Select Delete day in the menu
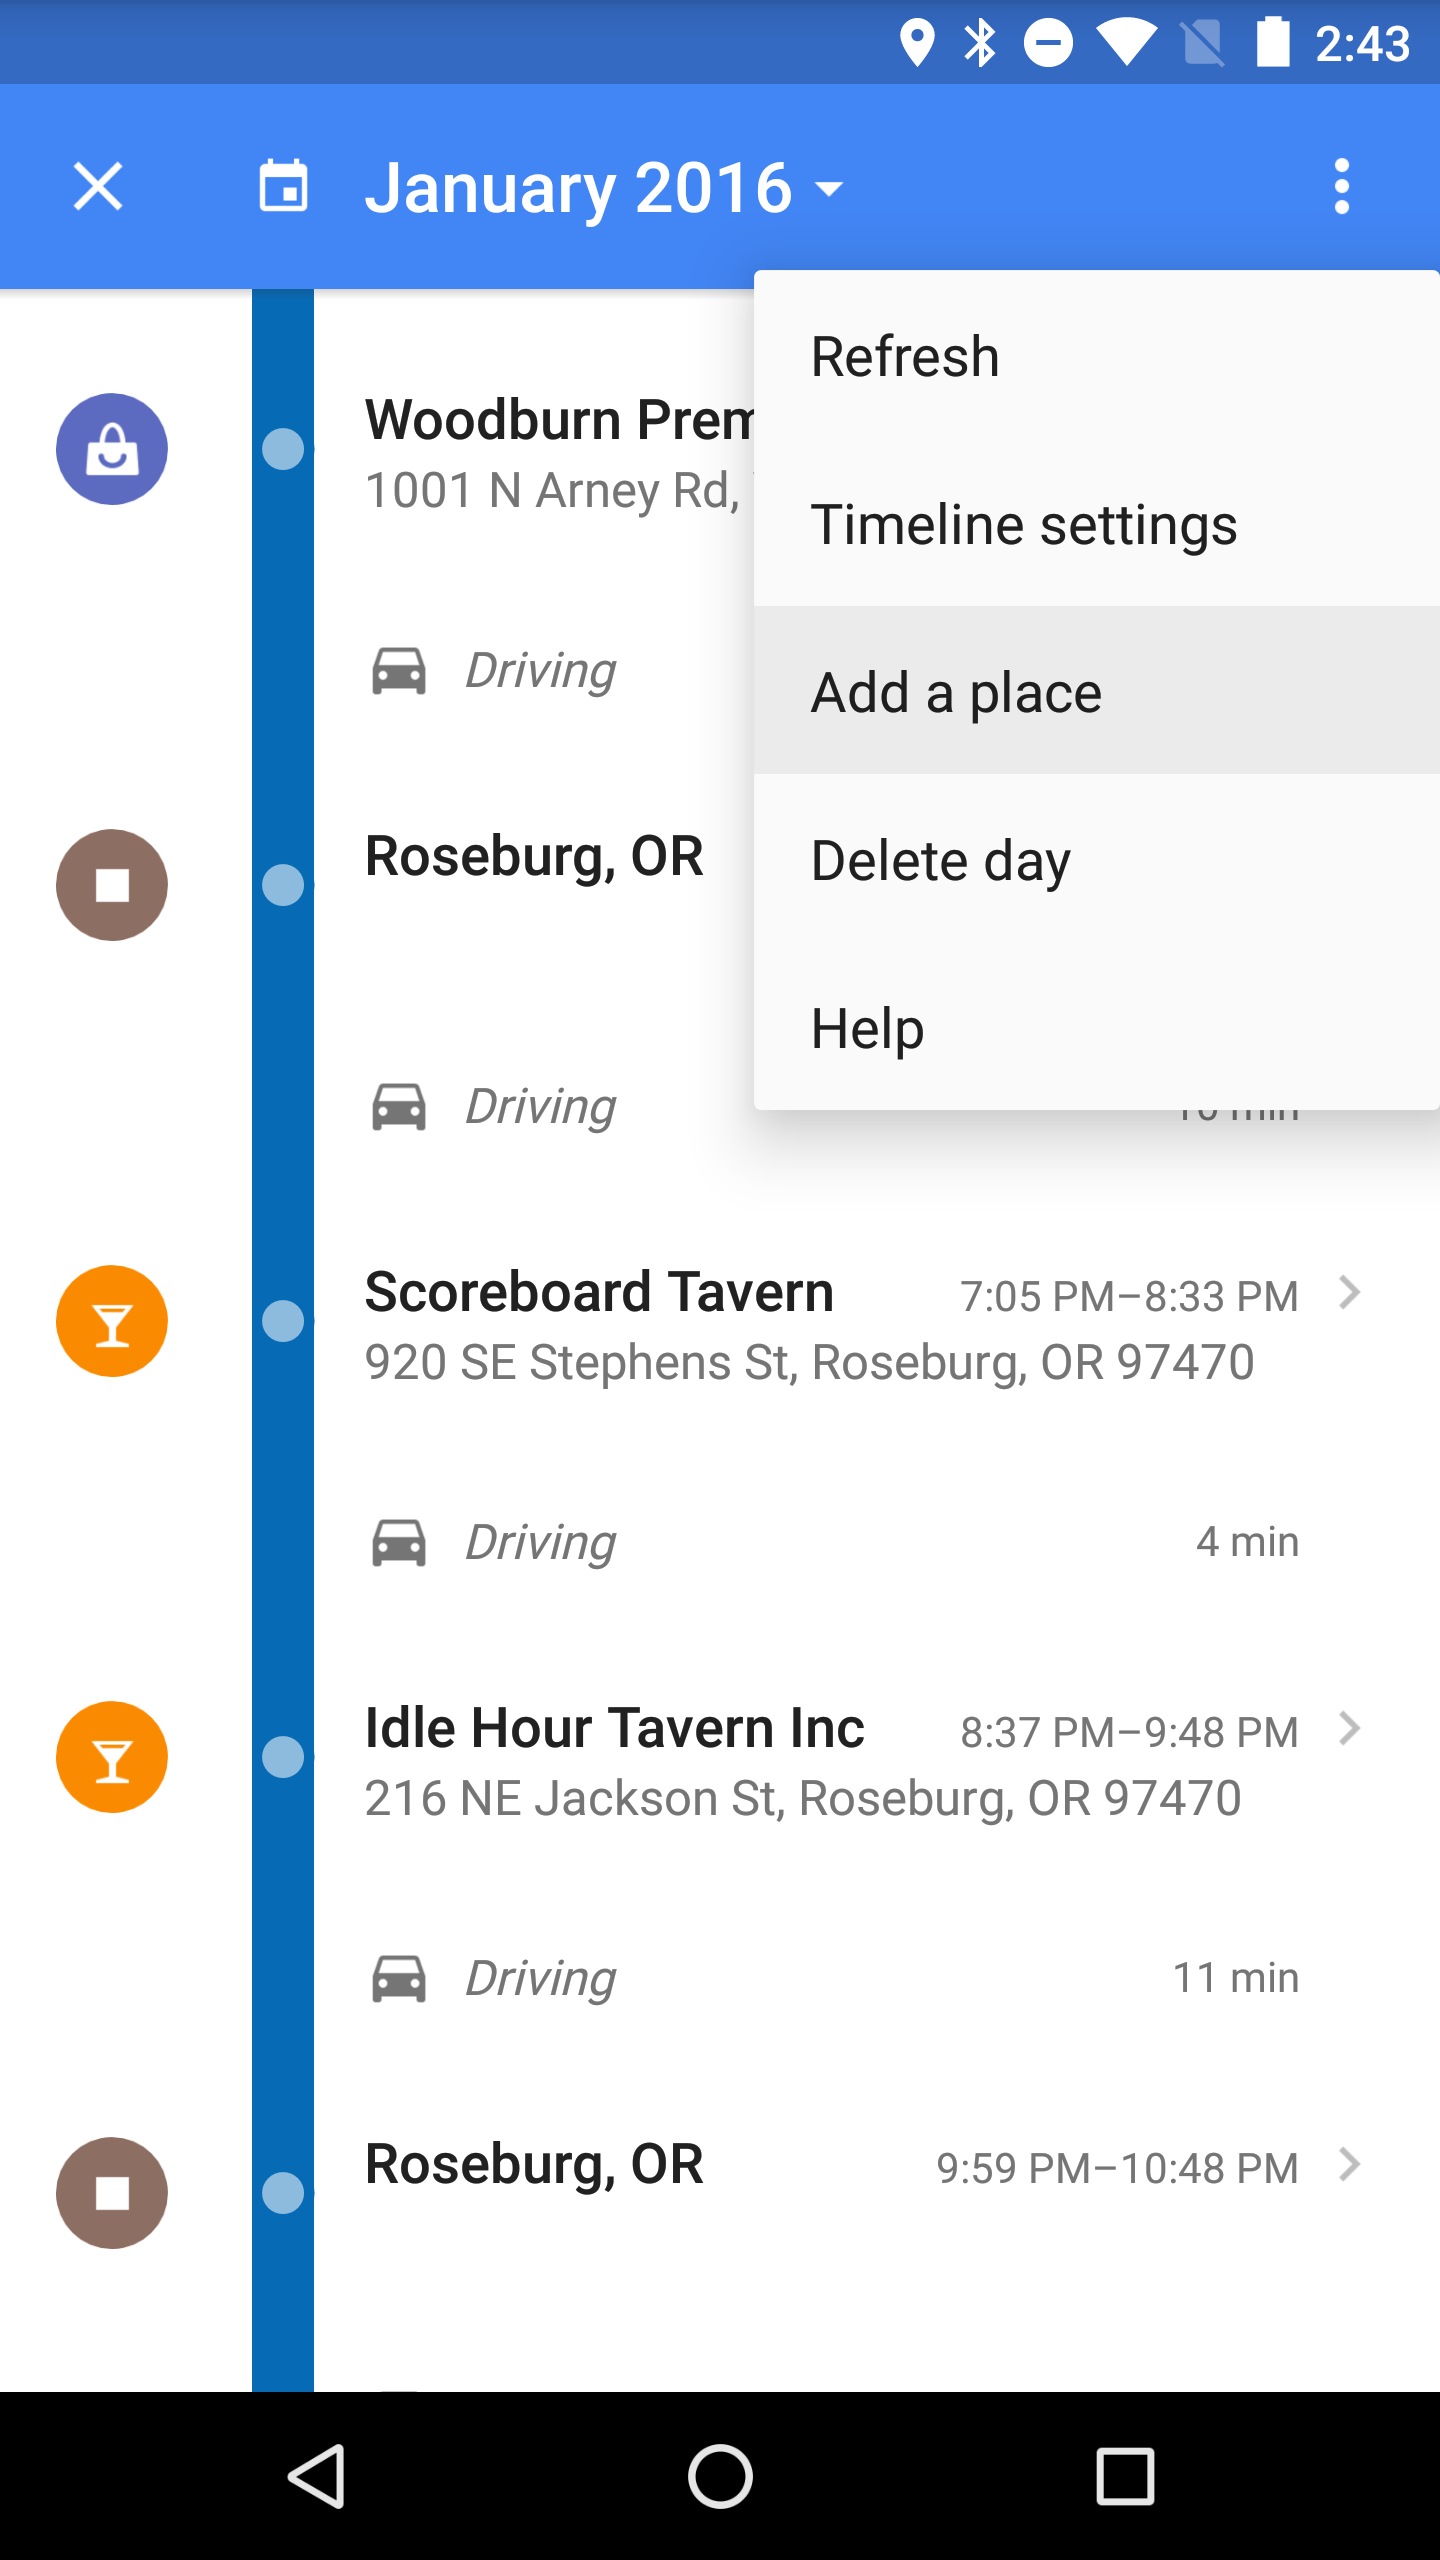This screenshot has width=1440, height=2560. (1096, 860)
